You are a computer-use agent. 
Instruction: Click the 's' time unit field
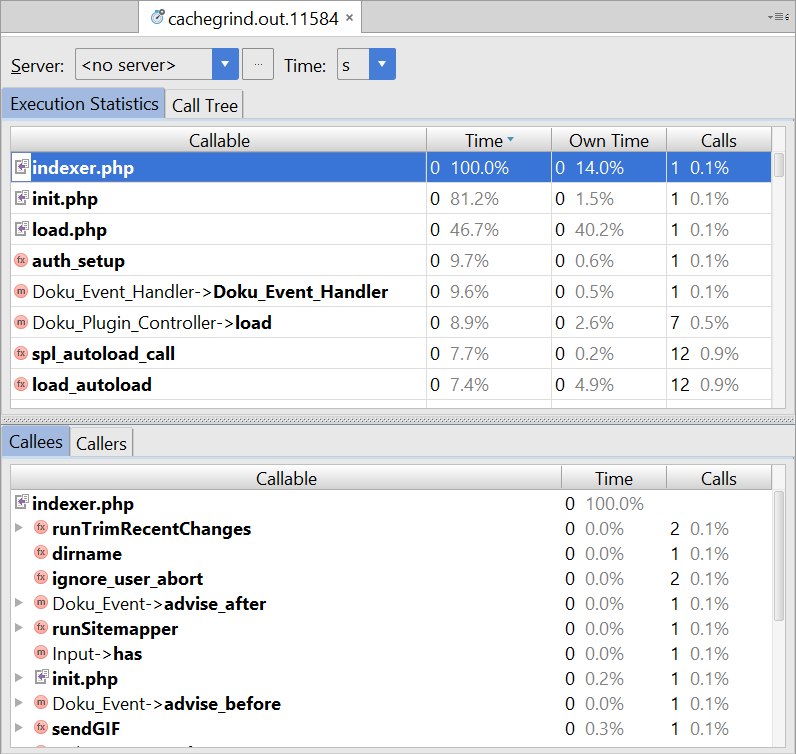[x=353, y=64]
